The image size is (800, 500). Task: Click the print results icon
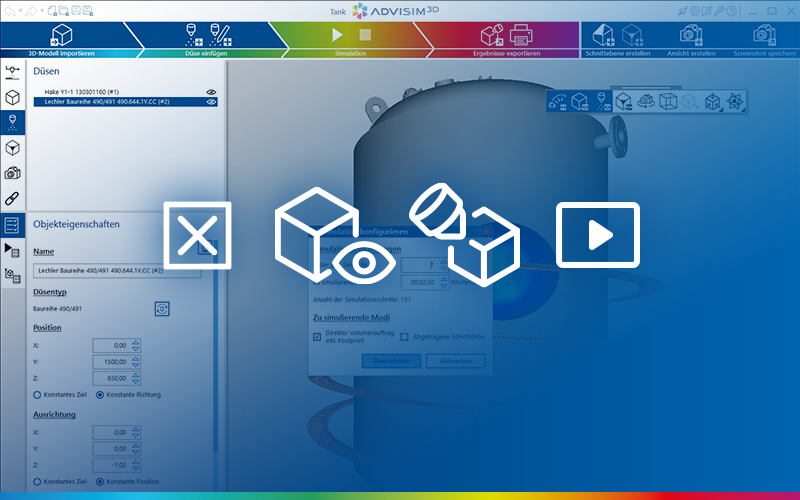pyautogui.click(x=521, y=35)
